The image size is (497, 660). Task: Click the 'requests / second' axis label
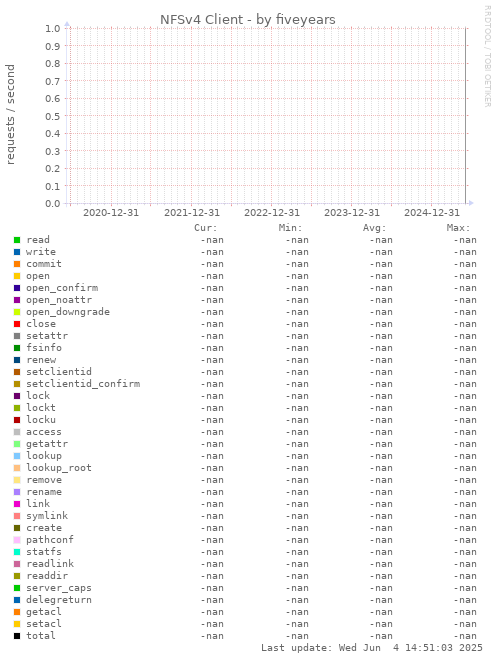point(10,114)
